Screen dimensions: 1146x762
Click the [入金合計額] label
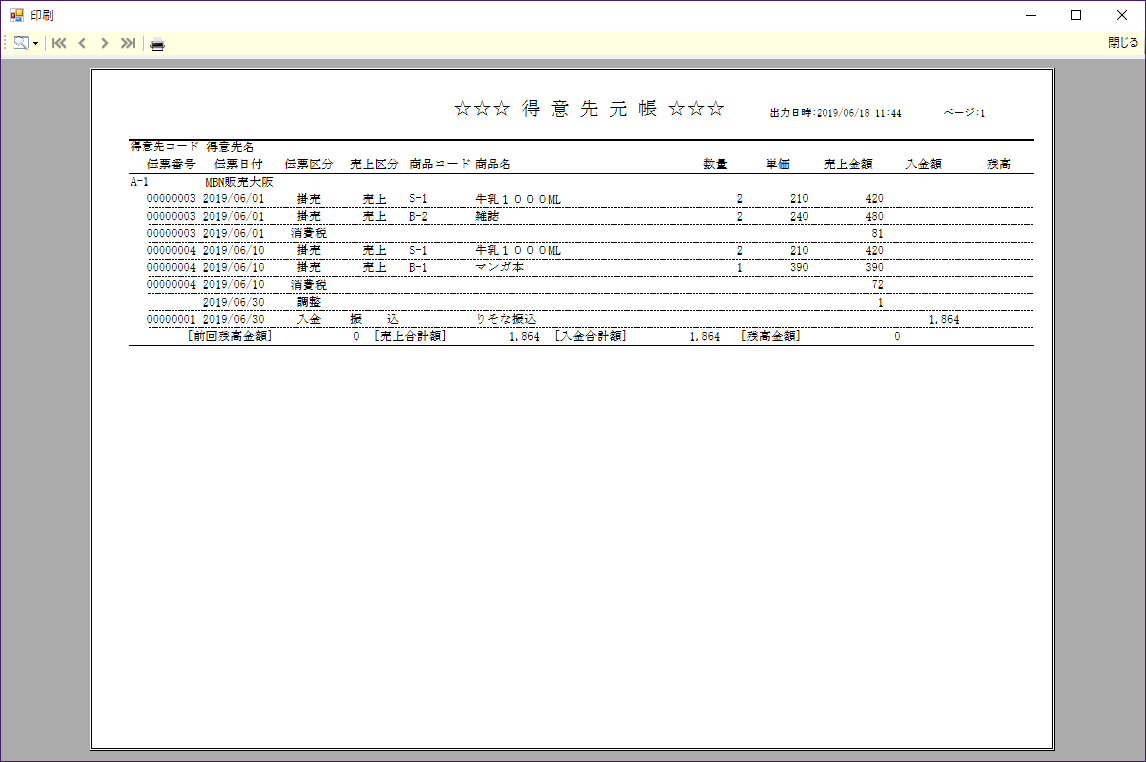point(591,336)
